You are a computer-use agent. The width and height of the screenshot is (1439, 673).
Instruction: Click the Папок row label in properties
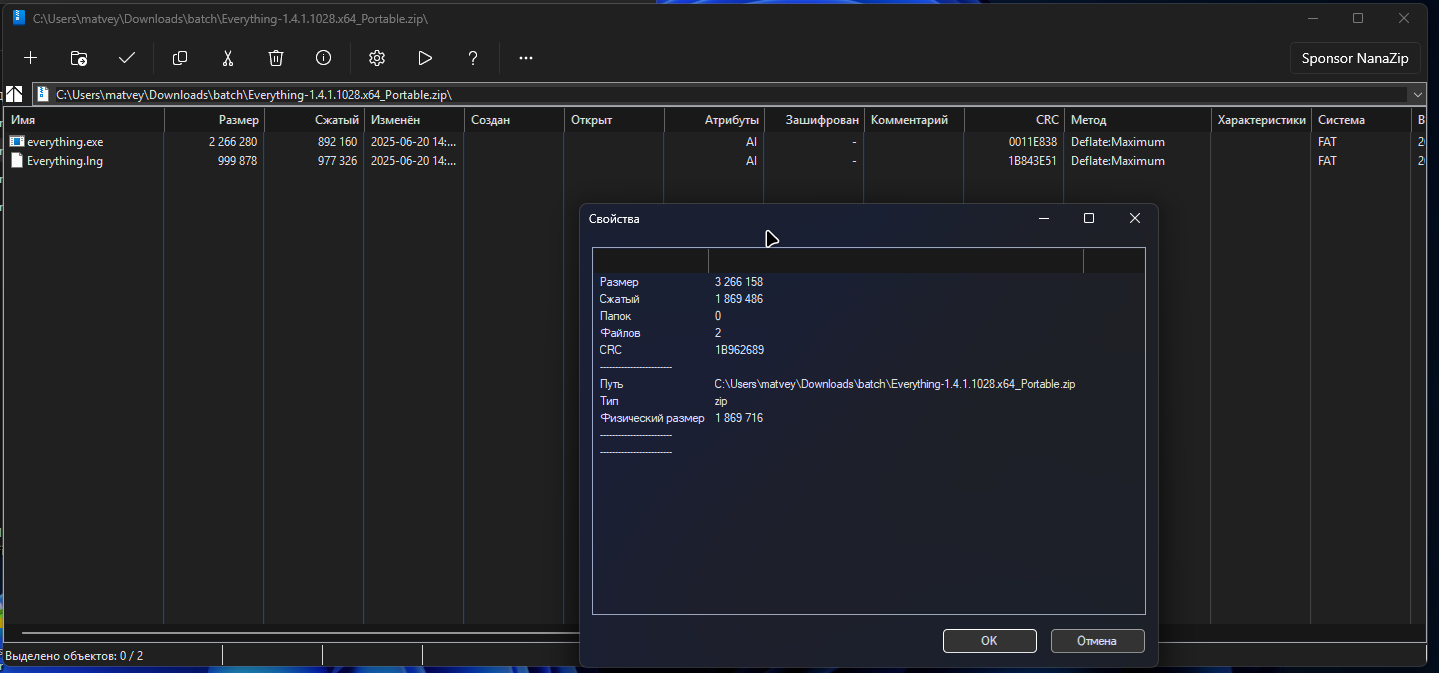click(616, 316)
